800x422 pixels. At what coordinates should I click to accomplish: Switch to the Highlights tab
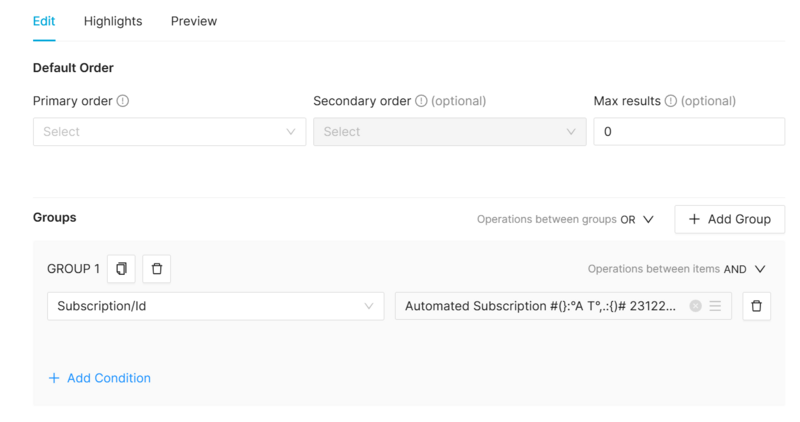pos(113,21)
